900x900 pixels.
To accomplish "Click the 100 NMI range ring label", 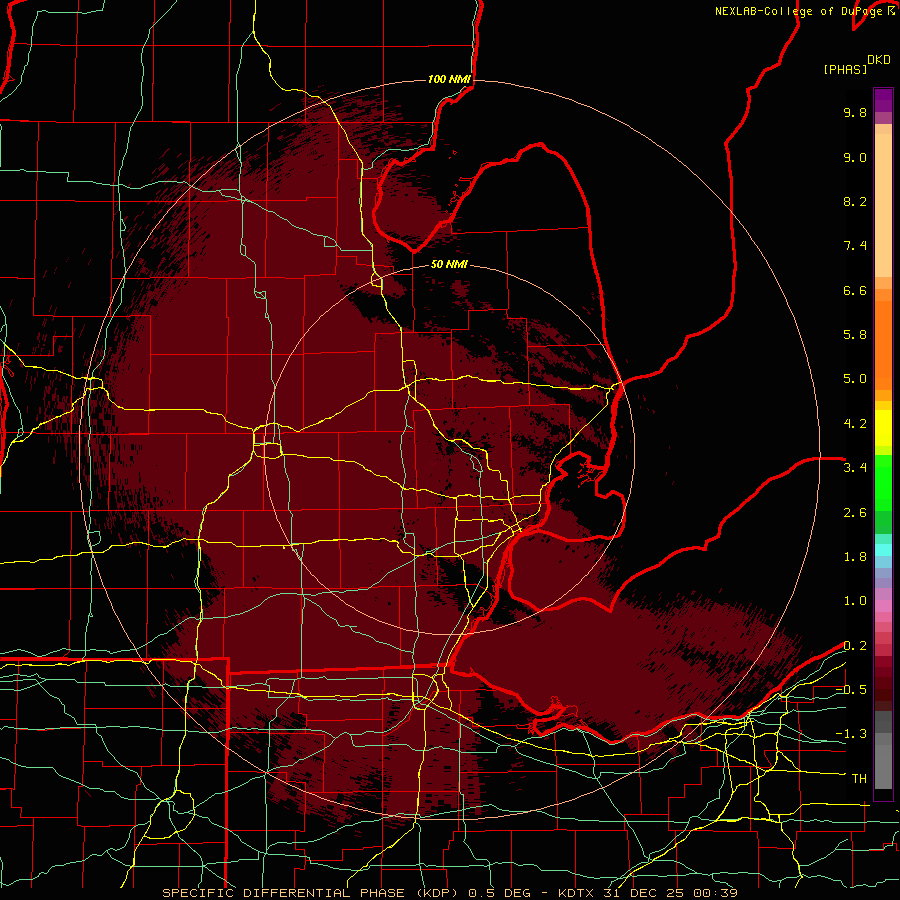I will point(449,79).
